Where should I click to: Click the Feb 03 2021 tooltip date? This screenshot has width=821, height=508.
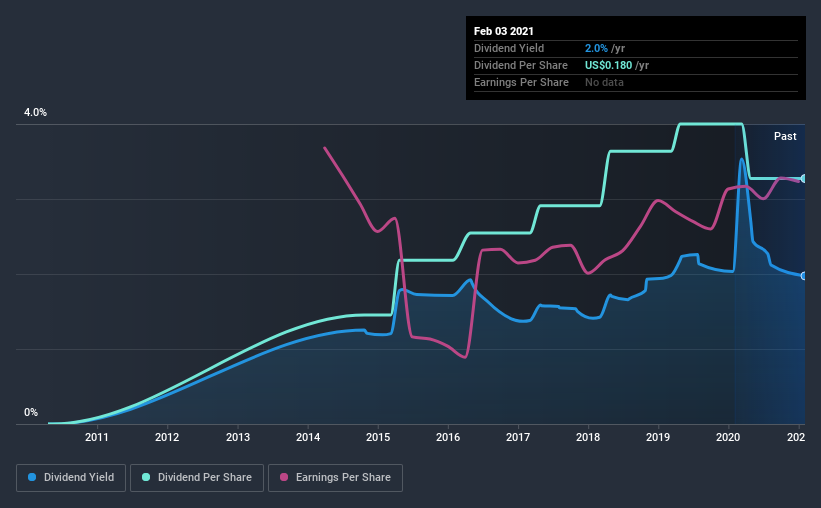(502, 29)
